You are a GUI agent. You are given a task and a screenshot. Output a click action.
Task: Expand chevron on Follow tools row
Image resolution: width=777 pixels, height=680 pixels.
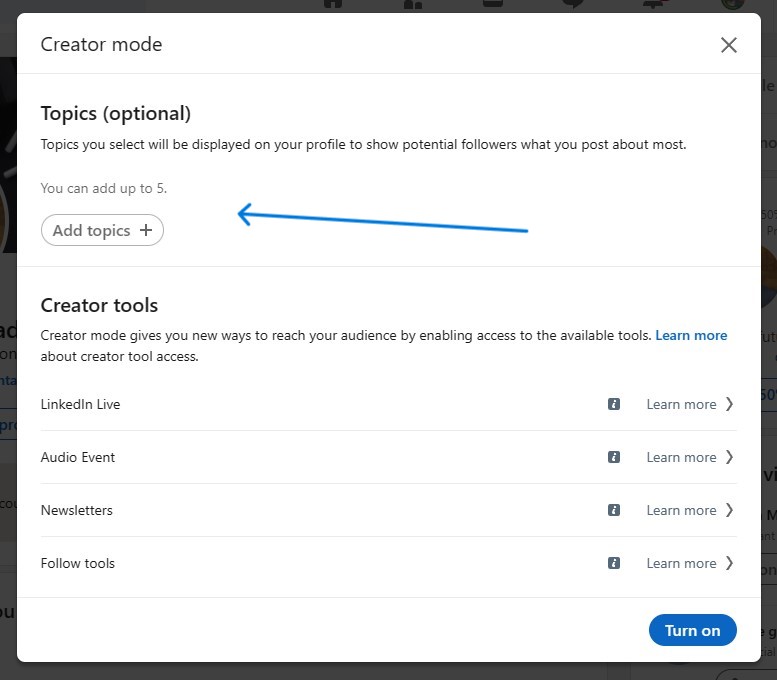(729, 563)
